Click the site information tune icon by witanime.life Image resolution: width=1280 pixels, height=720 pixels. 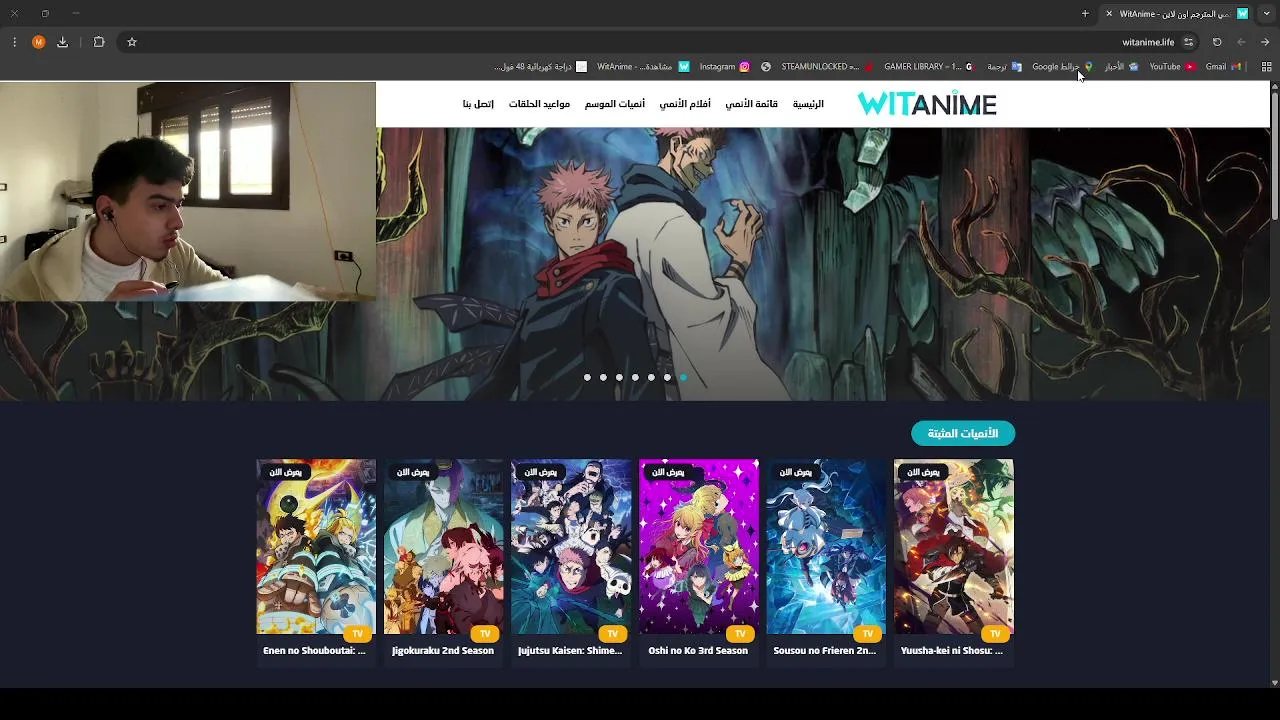tap(1188, 42)
